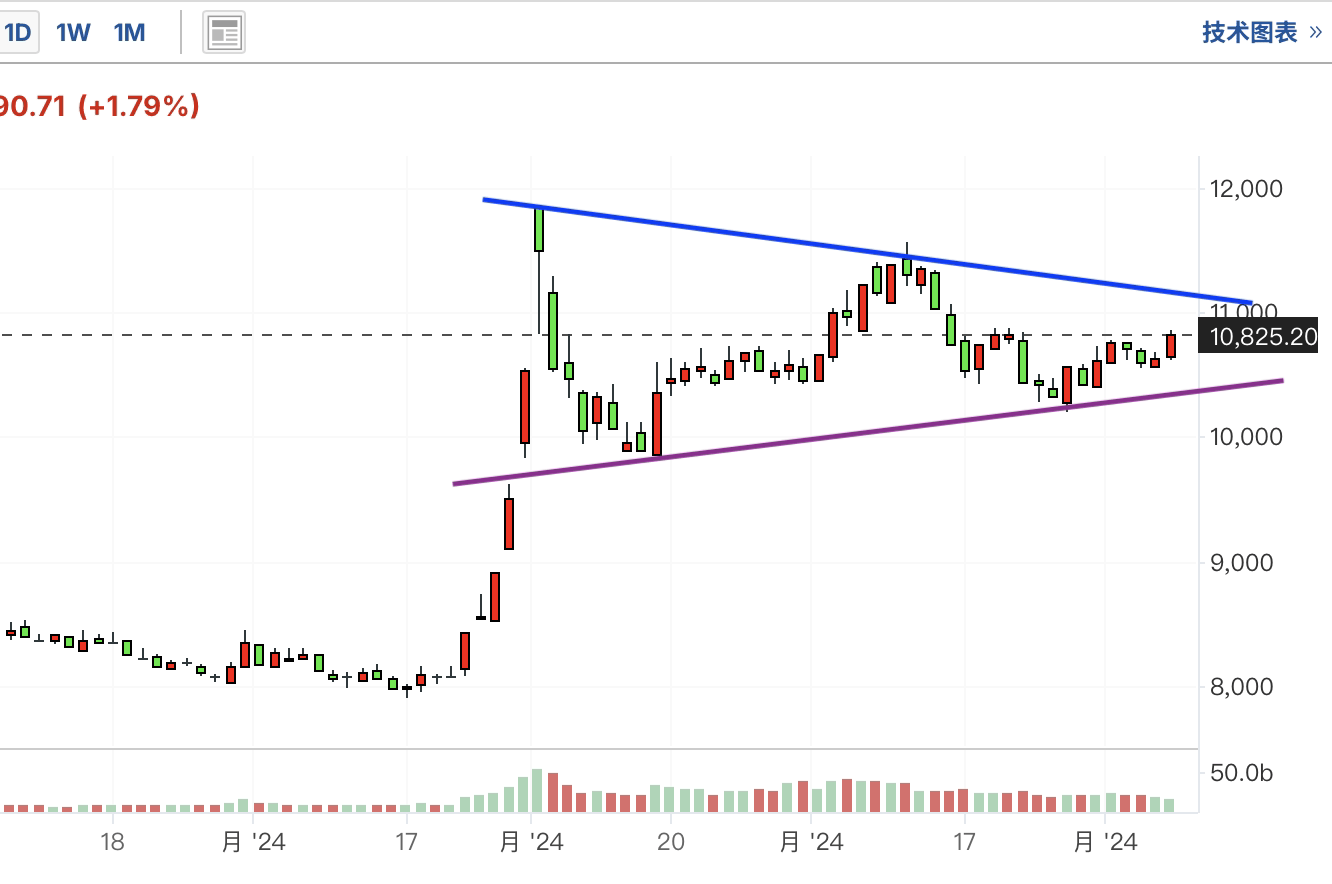Click the date label 18 on time axis
Image resolution: width=1332 pixels, height=884 pixels.
click(112, 842)
